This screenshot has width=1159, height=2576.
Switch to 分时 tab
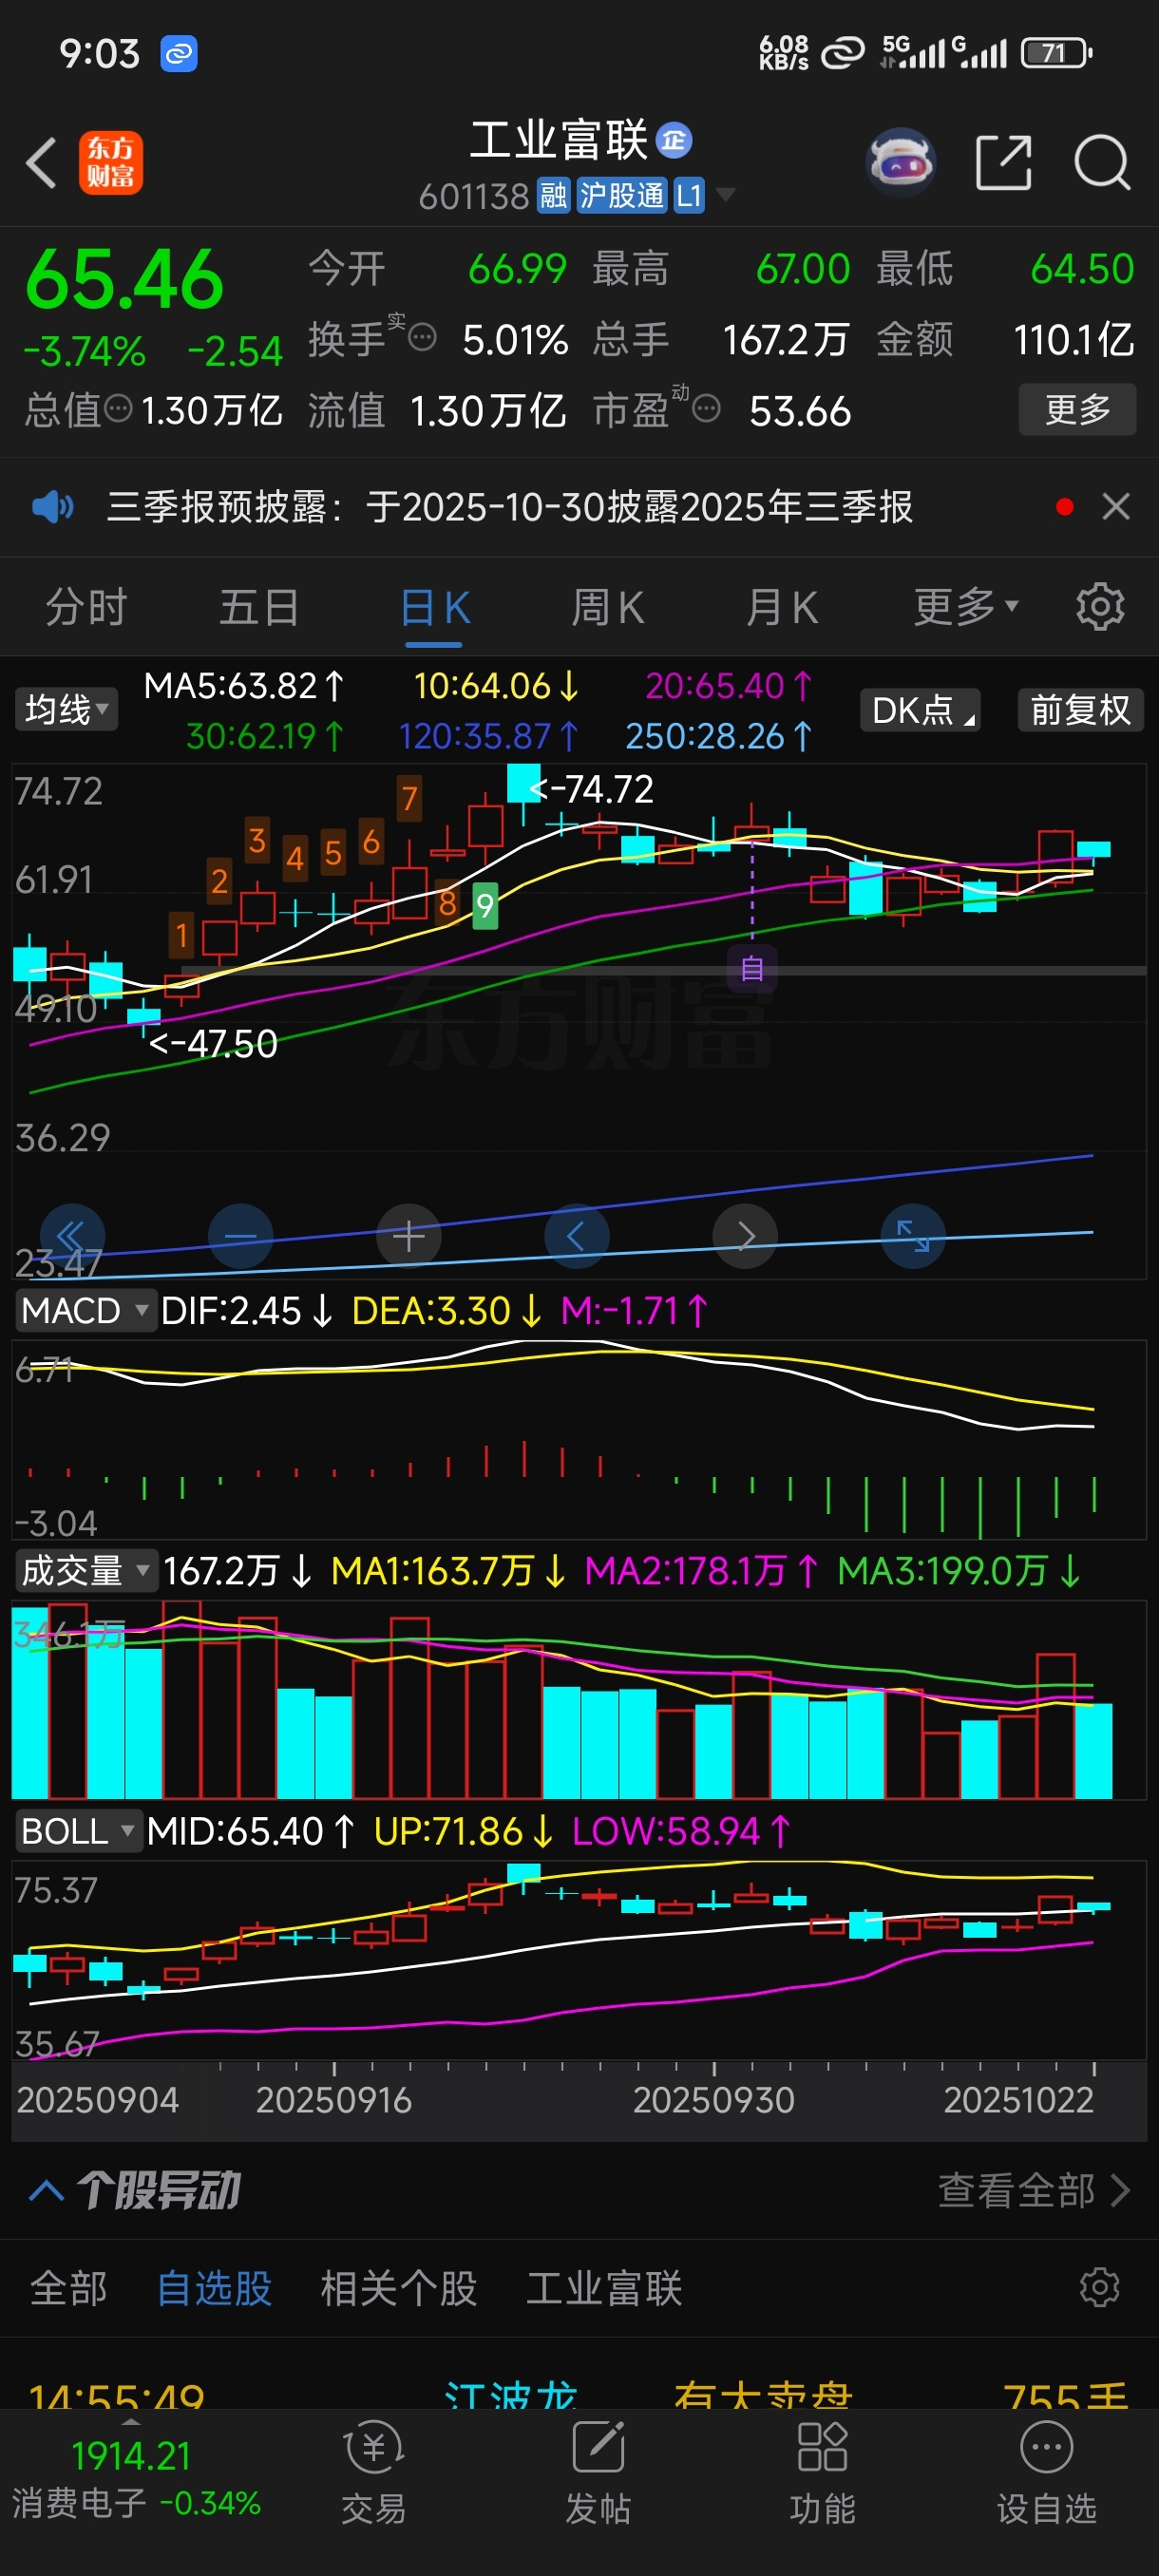[86, 607]
